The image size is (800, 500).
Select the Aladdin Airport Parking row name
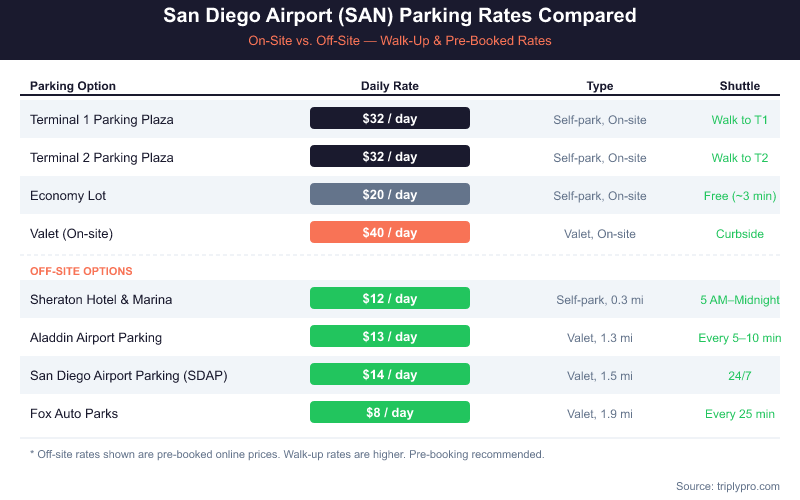coord(96,337)
